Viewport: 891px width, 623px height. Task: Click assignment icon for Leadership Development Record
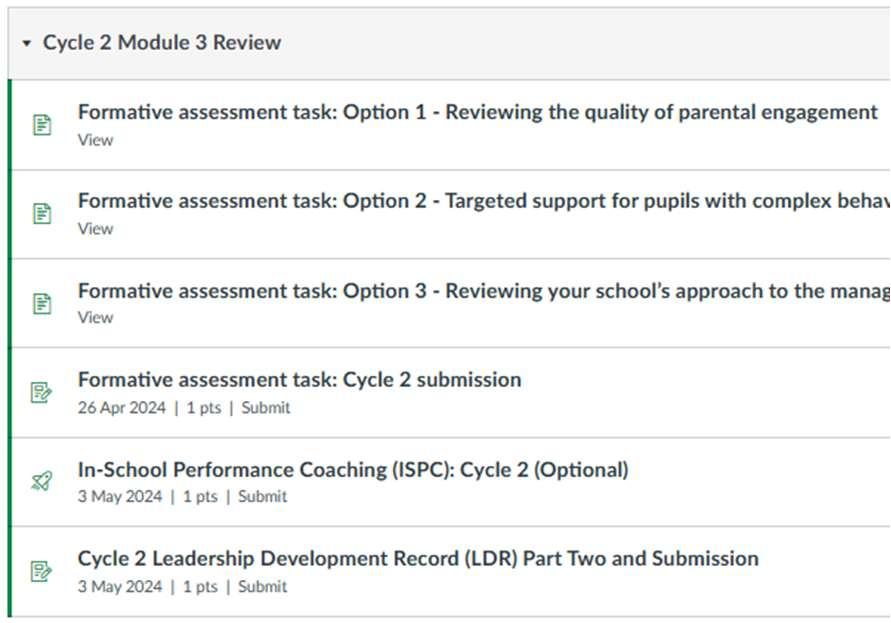click(x=42, y=571)
